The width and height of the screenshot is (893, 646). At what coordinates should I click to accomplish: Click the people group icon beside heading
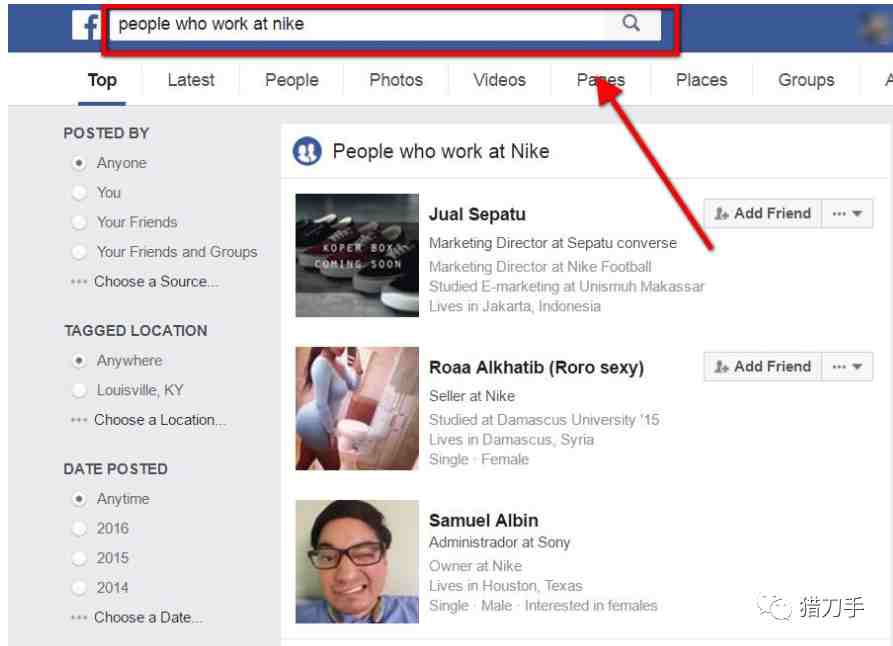coord(307,152)
